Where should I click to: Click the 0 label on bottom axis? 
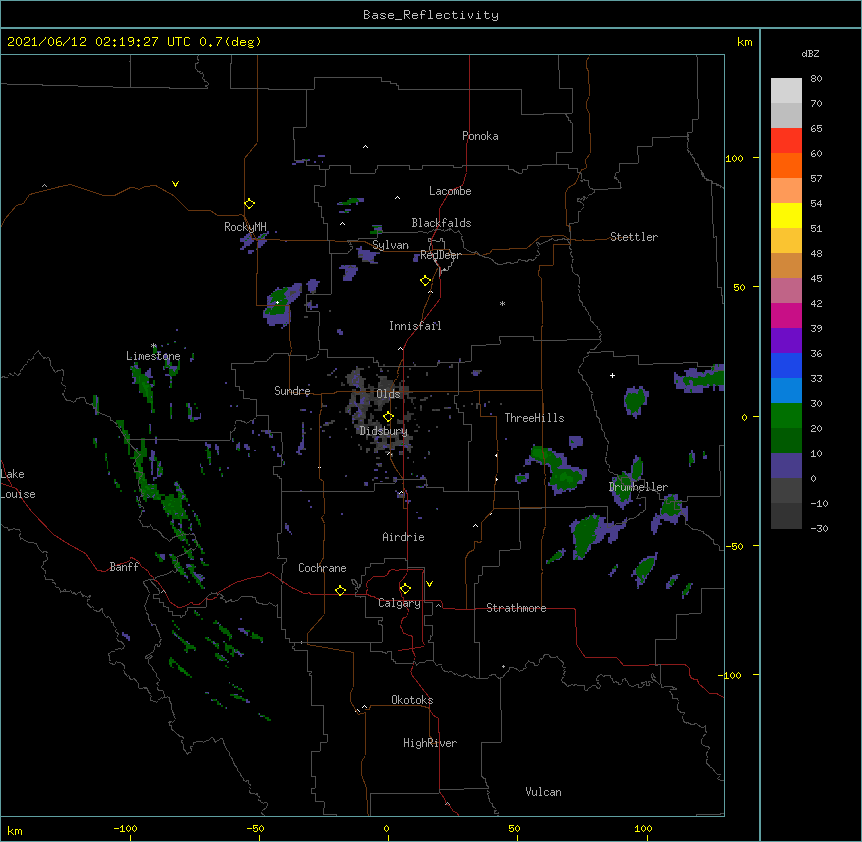tap(386, 828)
